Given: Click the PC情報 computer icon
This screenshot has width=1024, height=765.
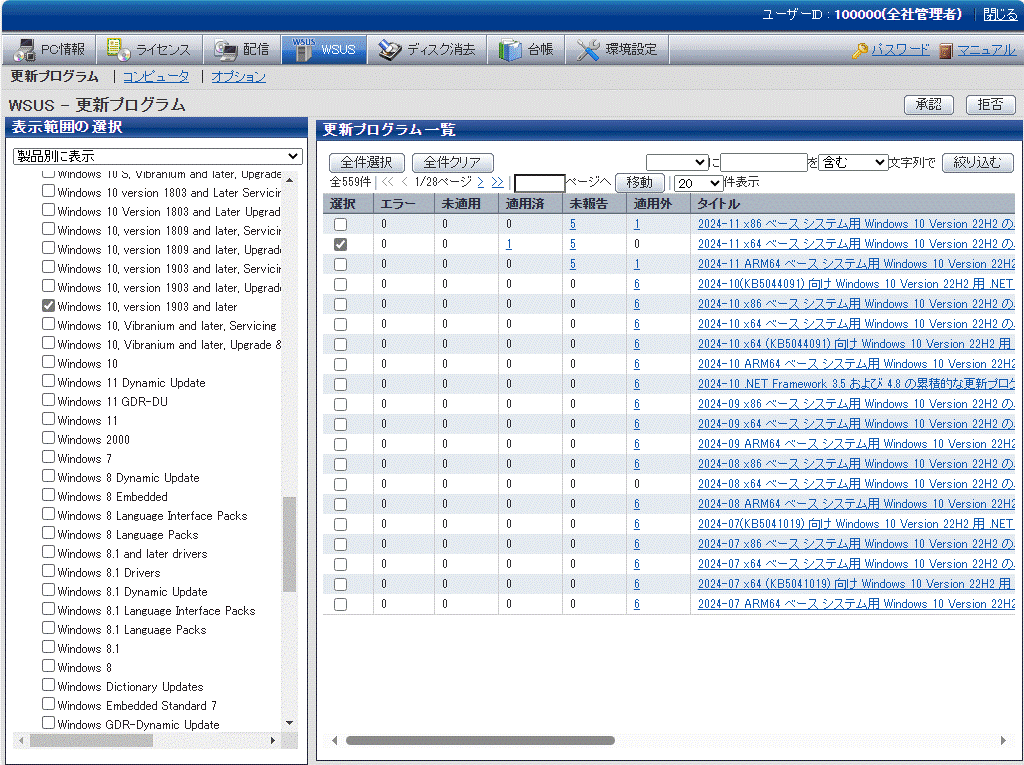Looking at the screenshot, I should [25, 50].
